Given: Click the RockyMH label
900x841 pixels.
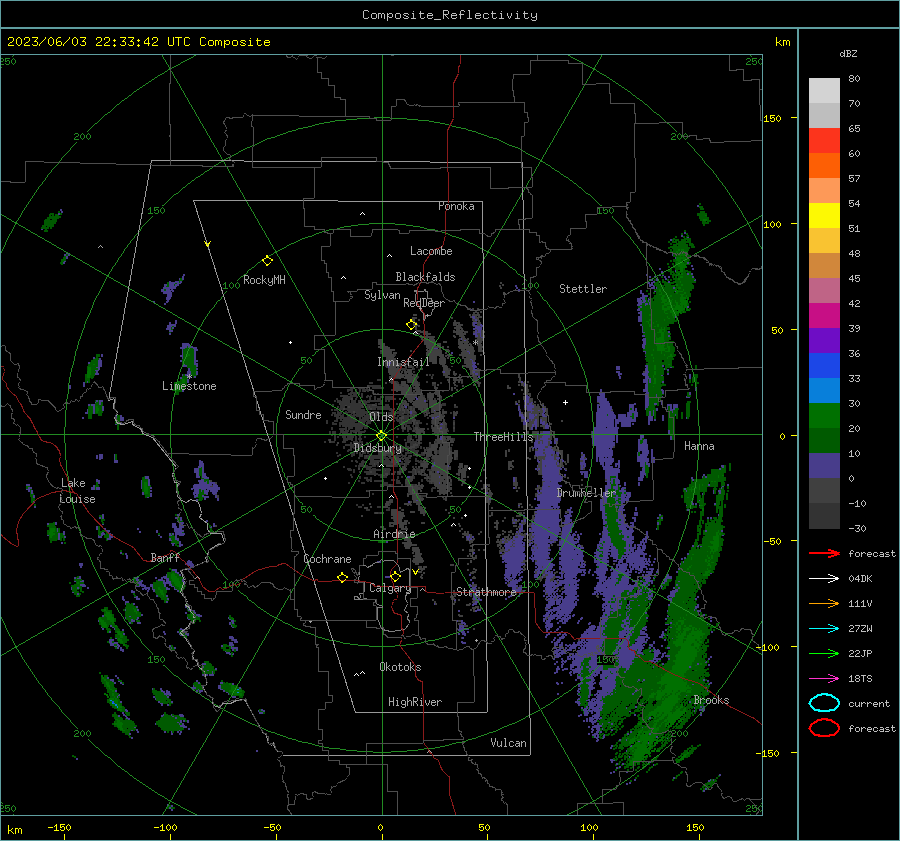Looking at the screenshot, I should 264,280.
